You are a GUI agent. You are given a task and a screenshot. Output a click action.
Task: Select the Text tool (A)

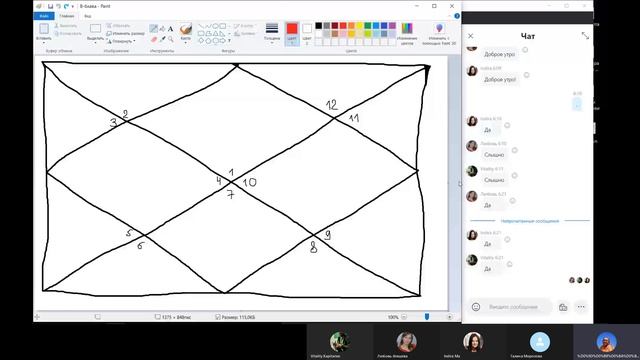[171, 29]
